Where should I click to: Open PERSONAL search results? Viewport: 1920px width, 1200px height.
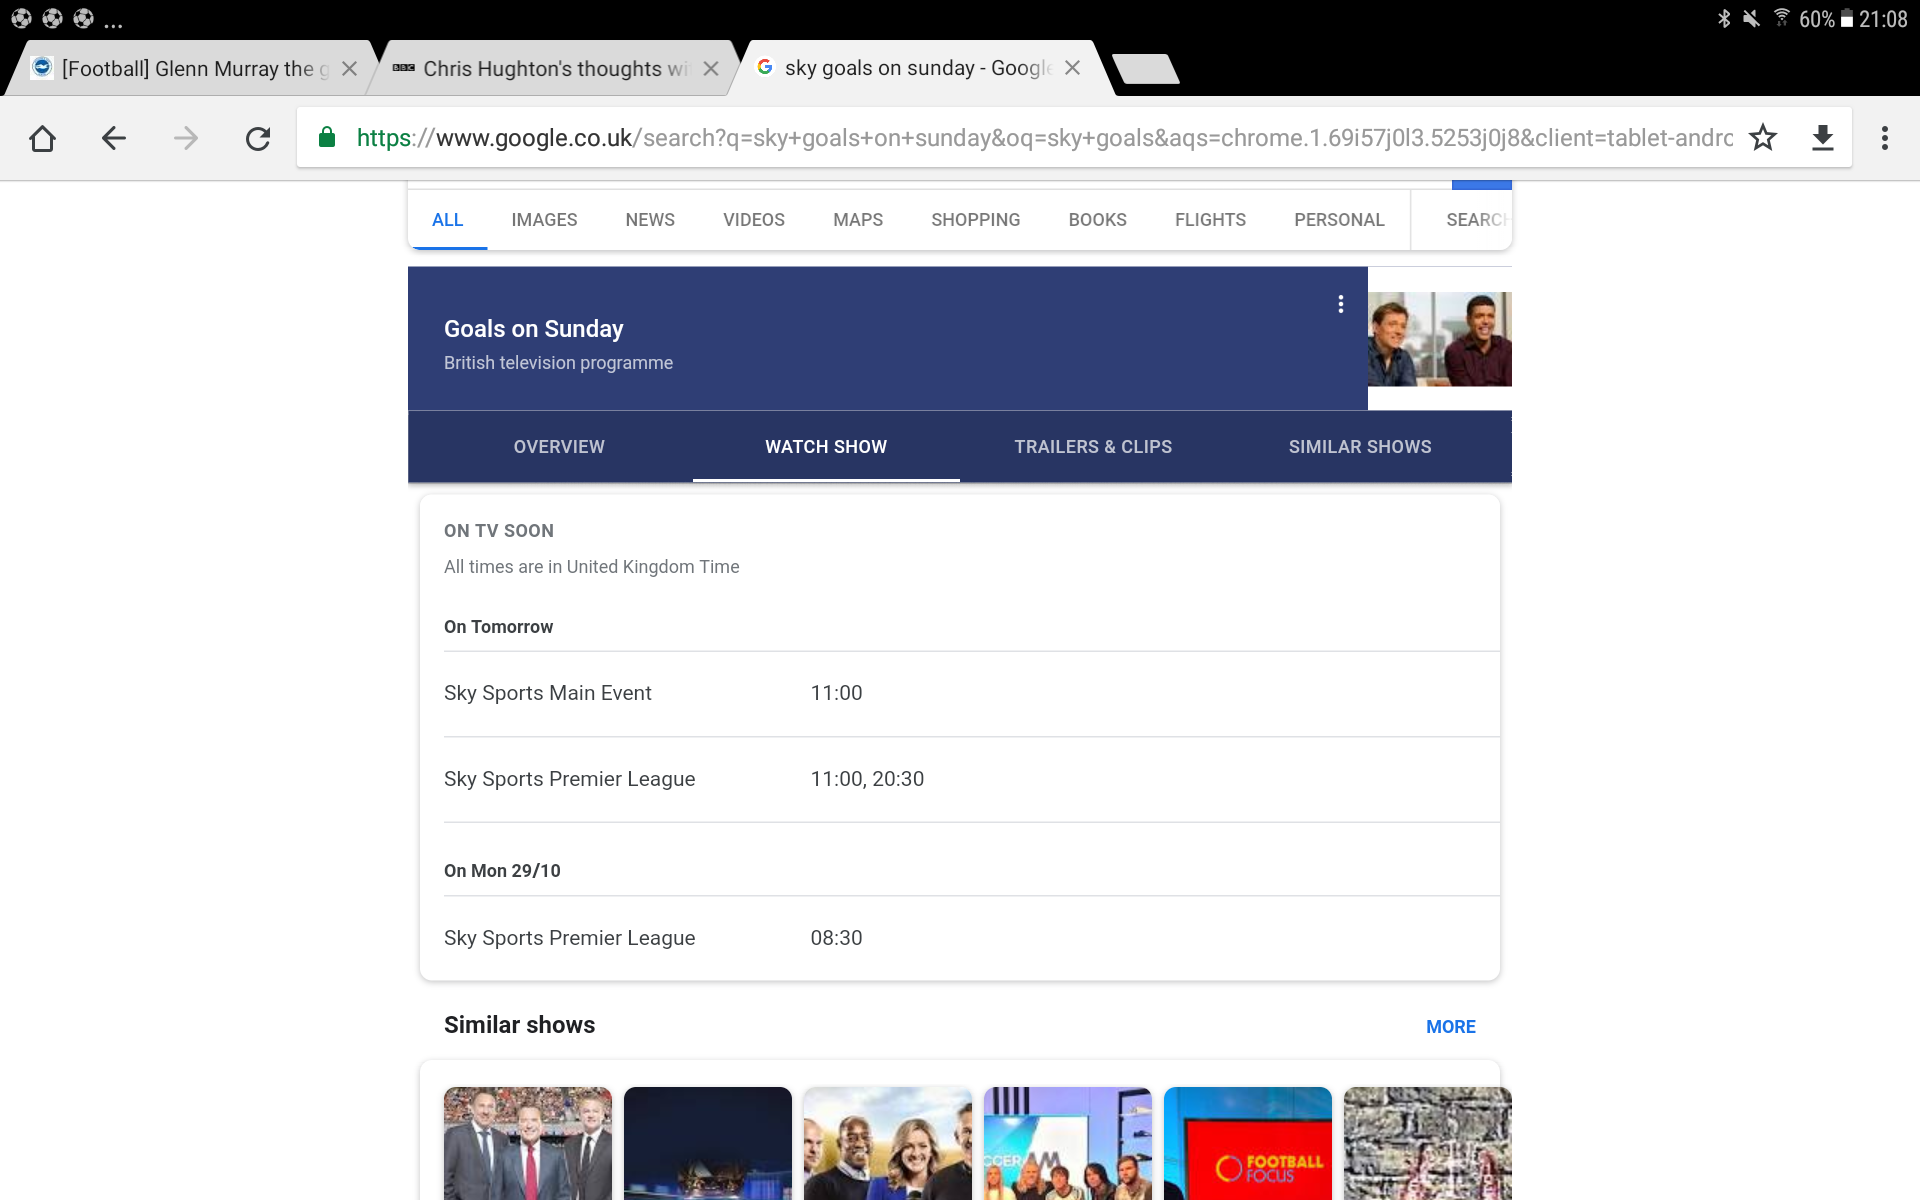click(x=1339, y=220)
